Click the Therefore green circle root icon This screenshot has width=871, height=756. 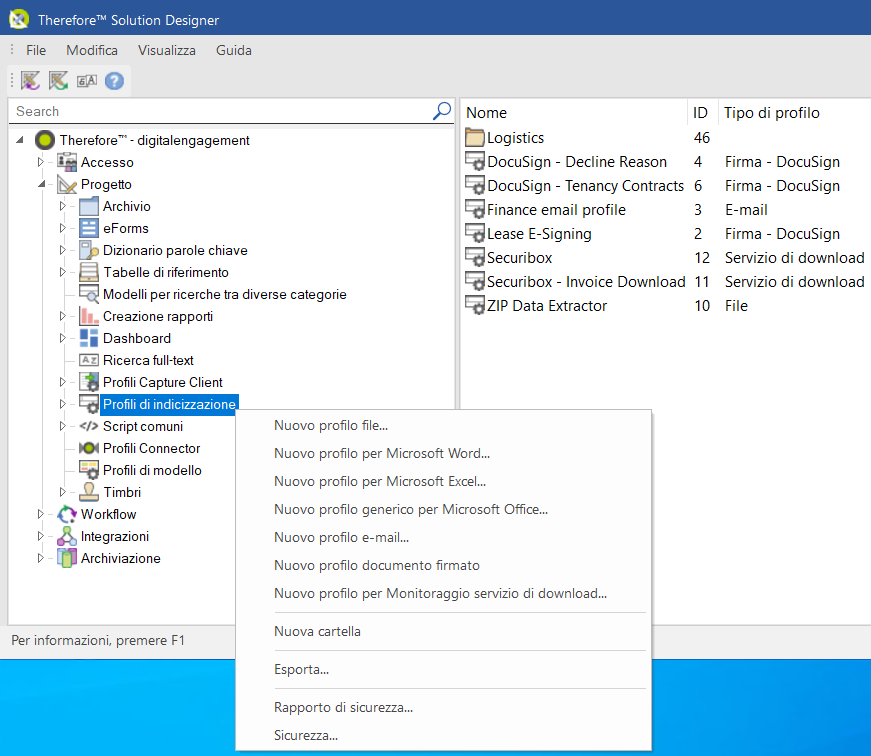coord(44,140)
